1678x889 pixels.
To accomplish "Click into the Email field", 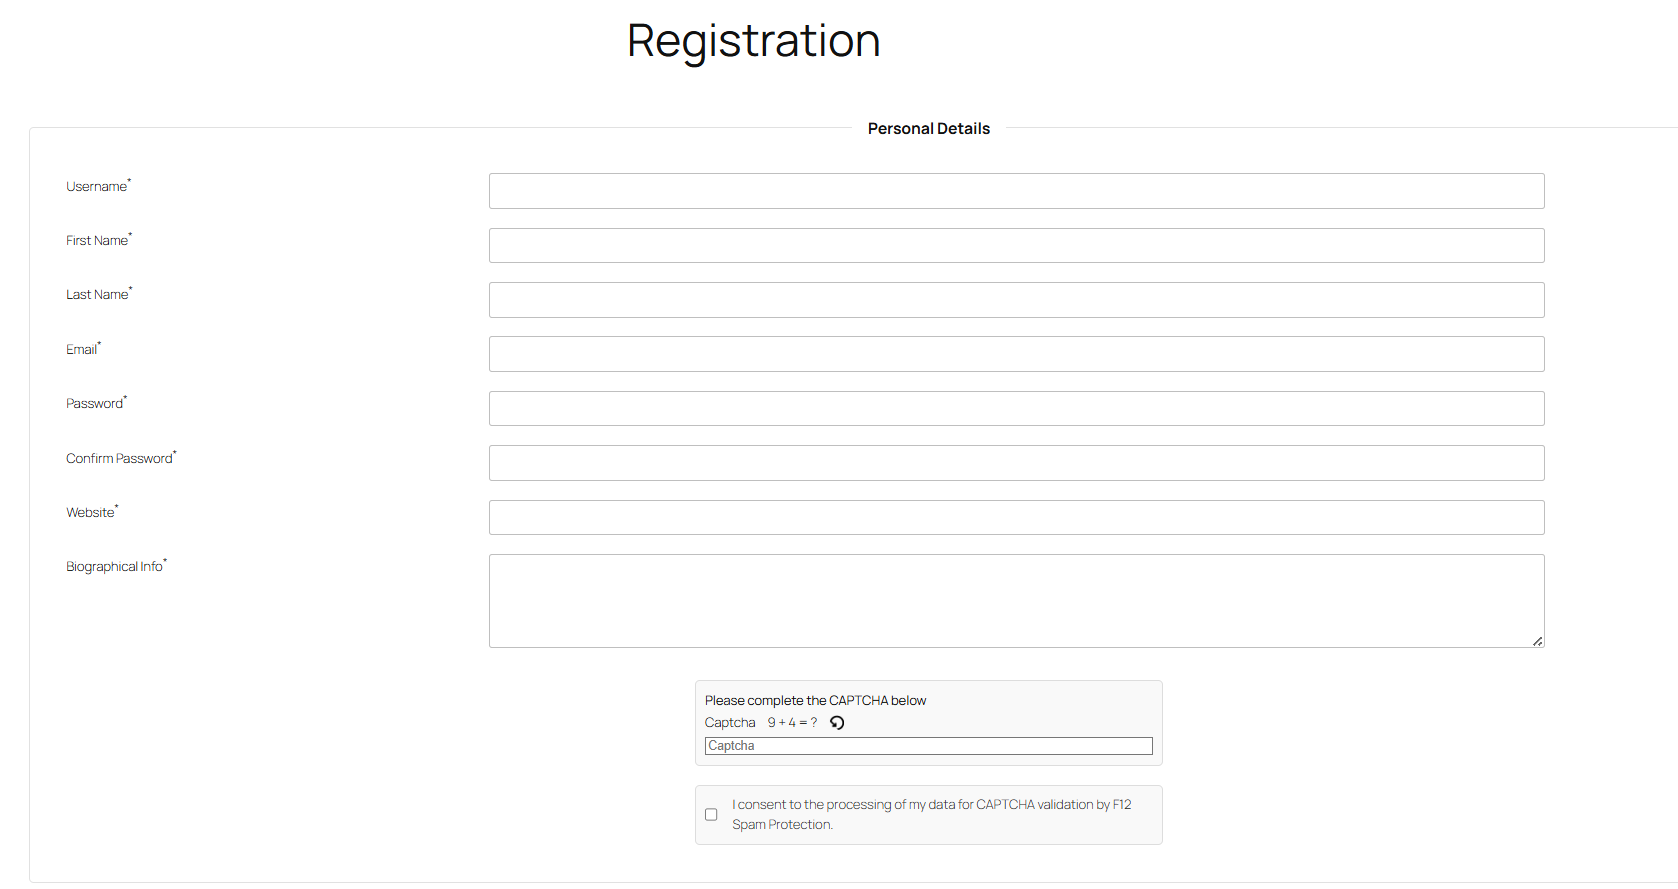I will [1016, 354].
